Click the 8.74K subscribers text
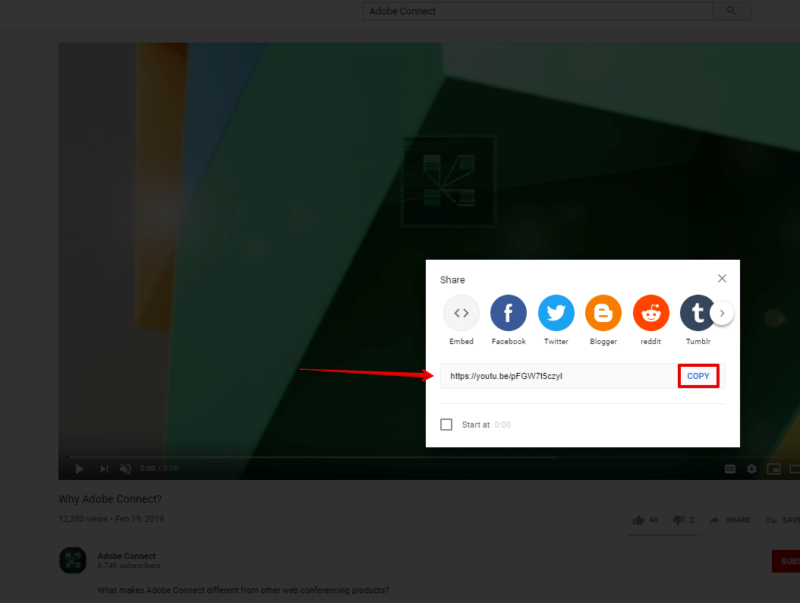Viewport: 800px width, 603px height. [x=129, y=566]
